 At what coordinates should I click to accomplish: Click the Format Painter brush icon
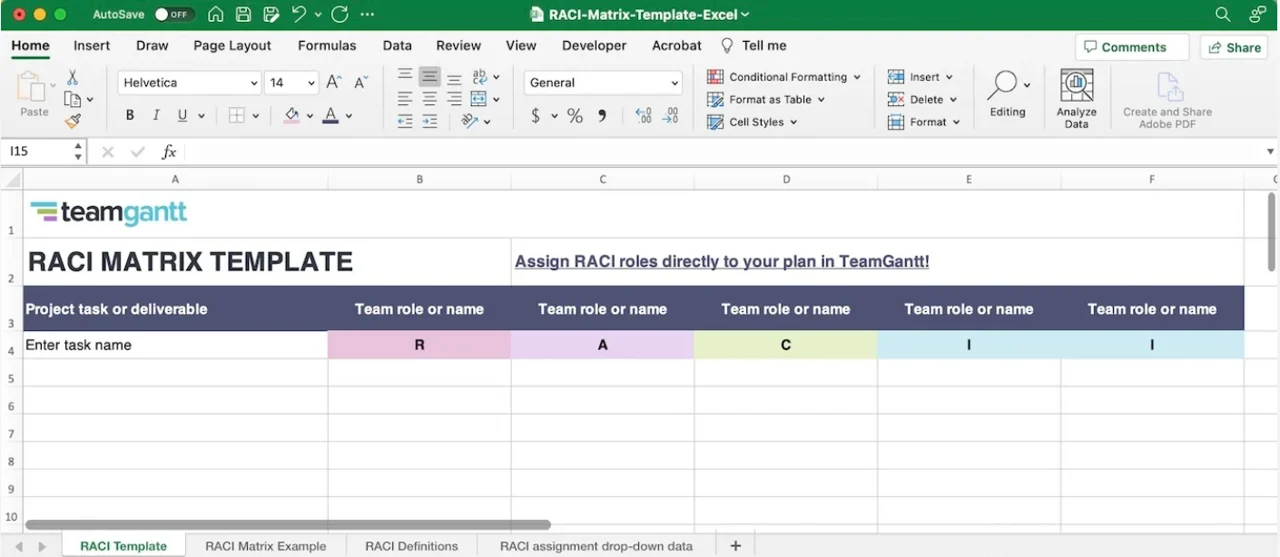[73, 121]
